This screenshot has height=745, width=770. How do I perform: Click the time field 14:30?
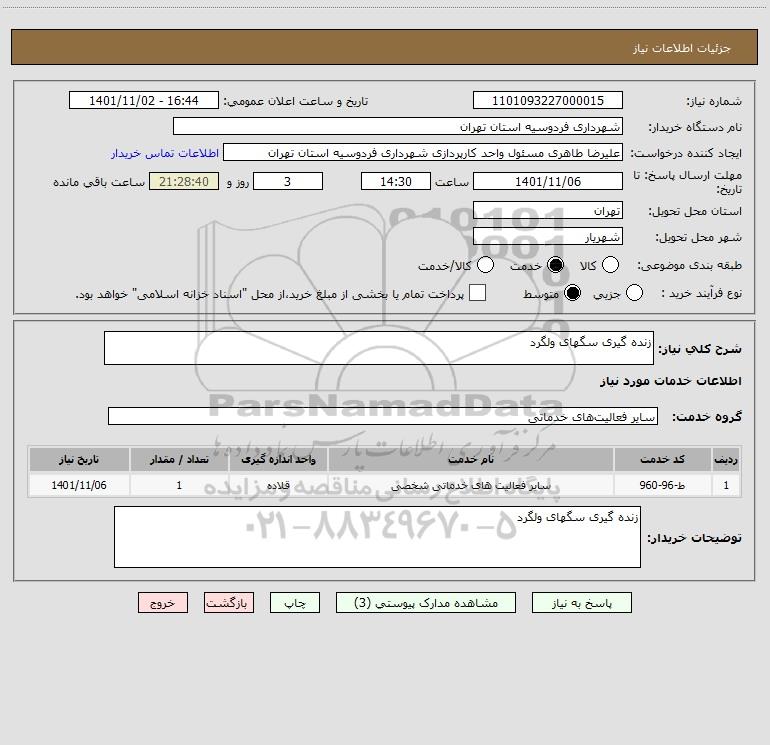396,181
